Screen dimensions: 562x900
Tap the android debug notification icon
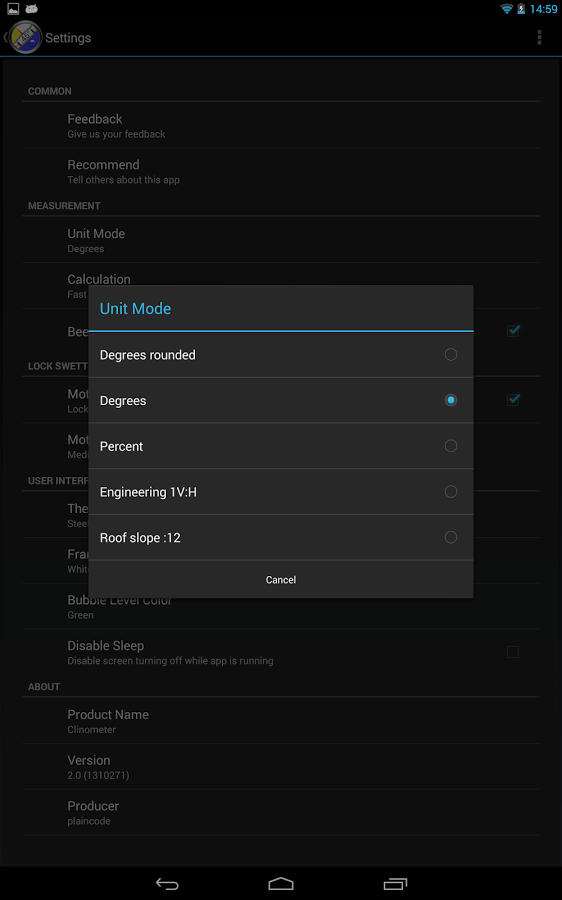[32, 9]
